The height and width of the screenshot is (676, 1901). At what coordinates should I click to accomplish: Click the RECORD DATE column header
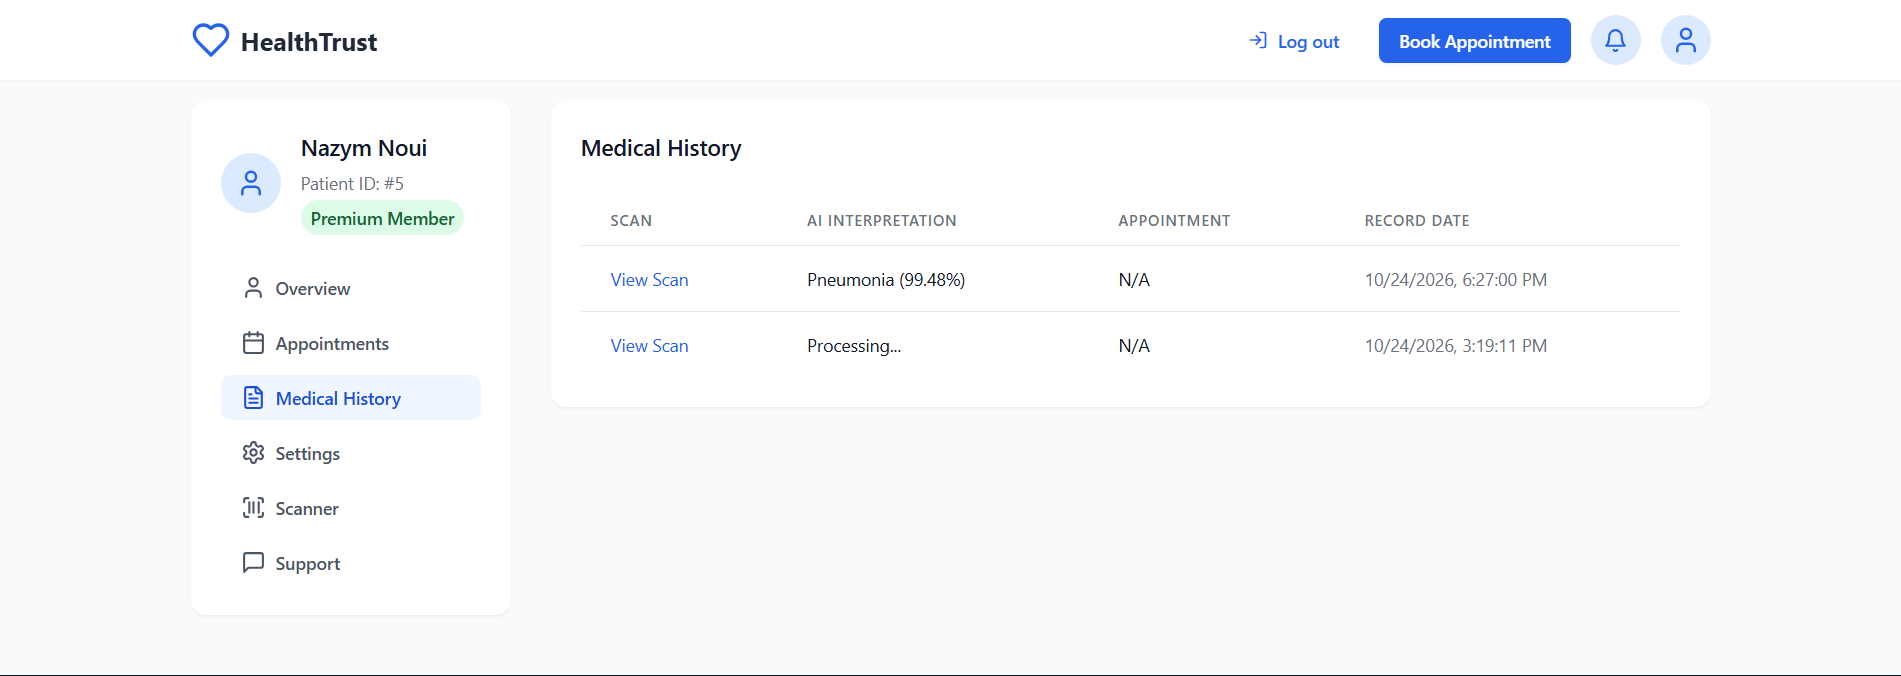point(1417,221)
